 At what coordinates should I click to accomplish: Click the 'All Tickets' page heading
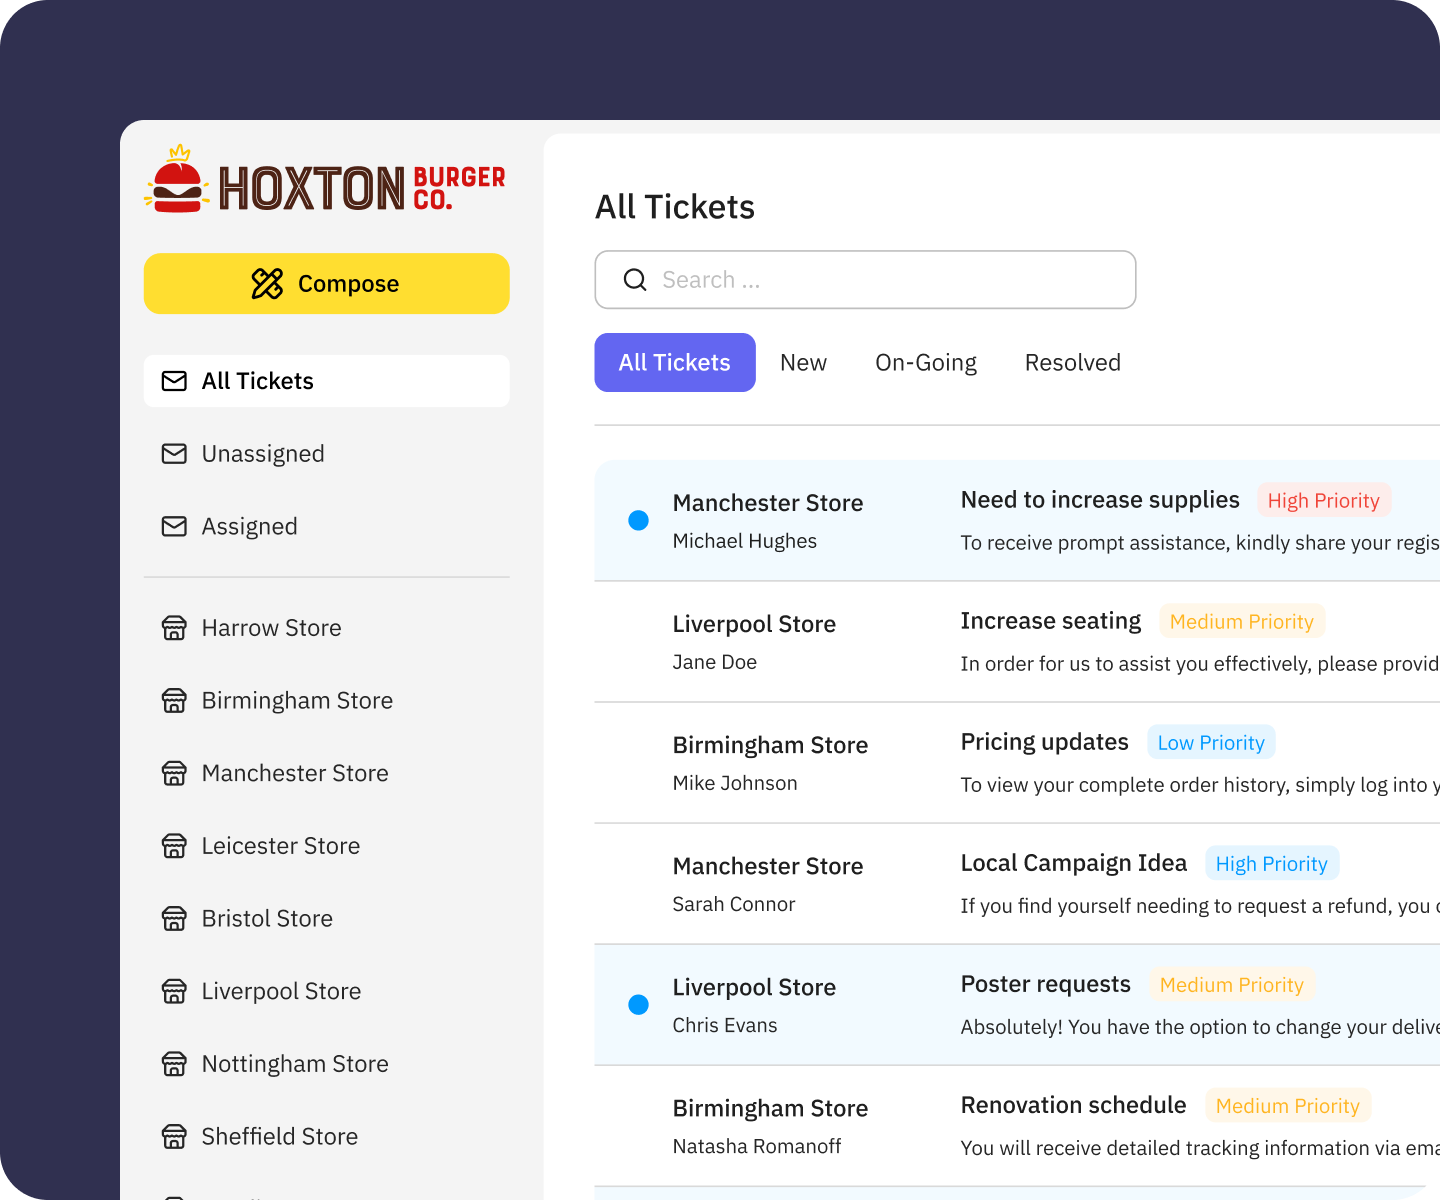point(675,207)
